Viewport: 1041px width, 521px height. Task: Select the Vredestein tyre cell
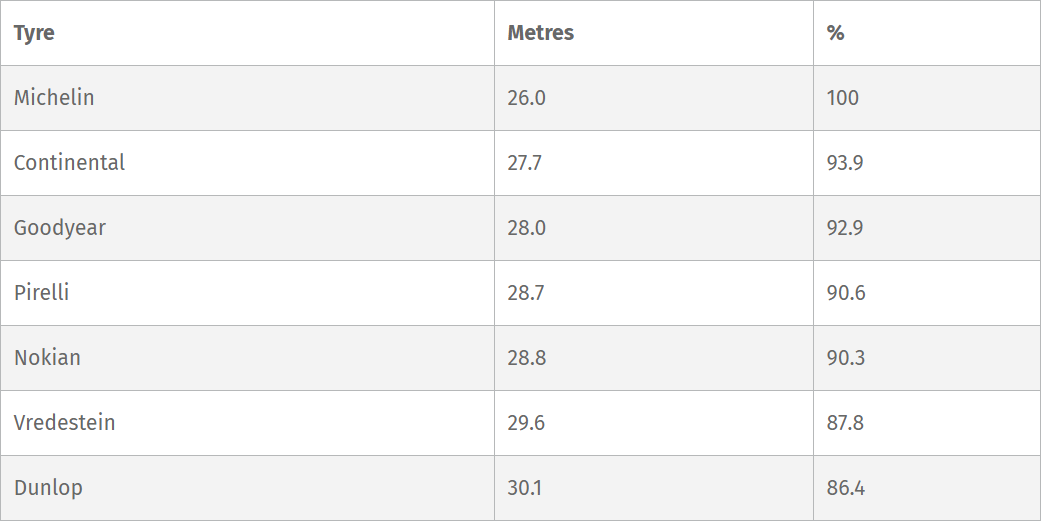coord(64,423)
